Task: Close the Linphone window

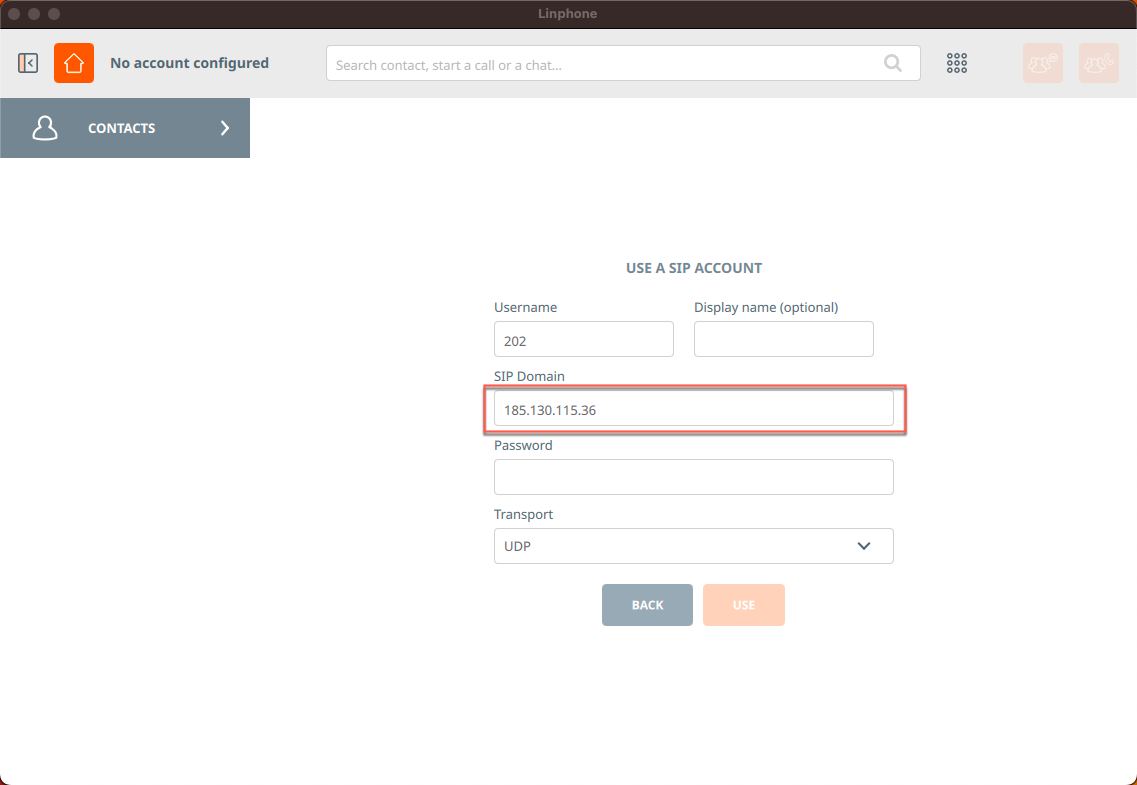Action: pos(14,14)
